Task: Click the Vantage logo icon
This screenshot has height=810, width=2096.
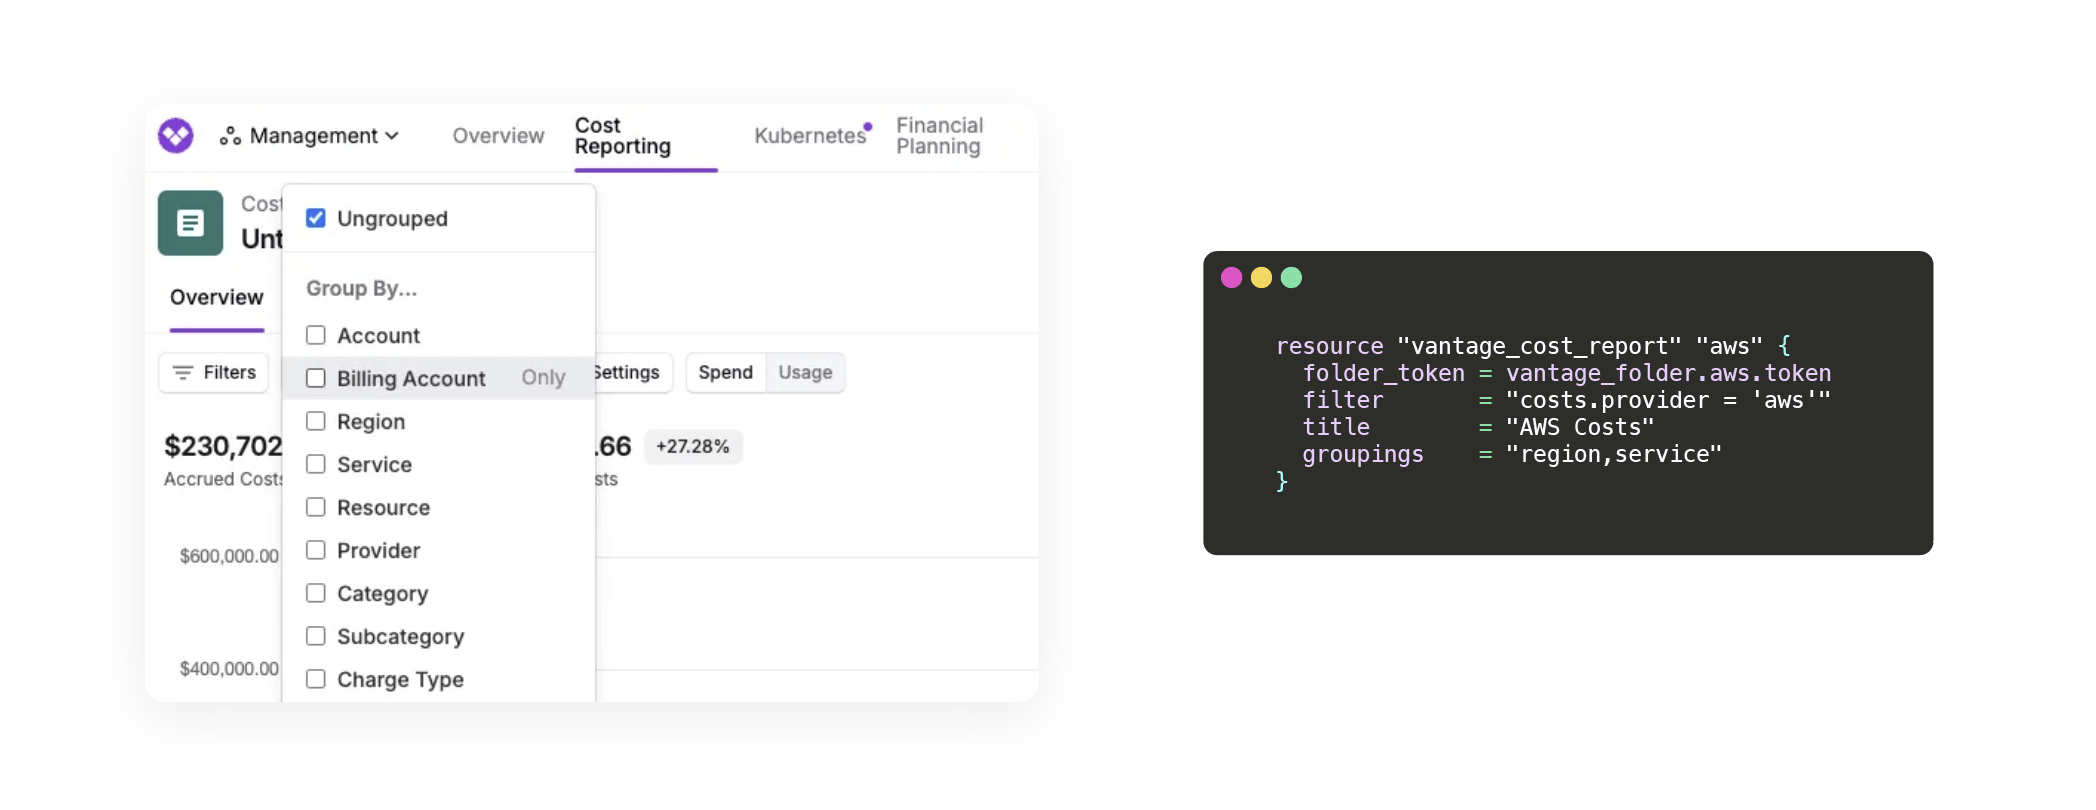Action: coord(175,136)
